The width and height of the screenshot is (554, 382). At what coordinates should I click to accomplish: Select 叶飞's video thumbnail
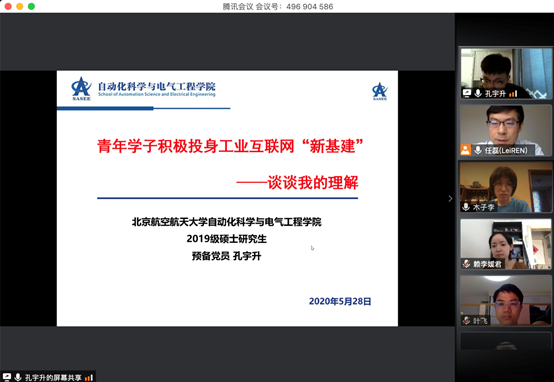pos(506,301)
